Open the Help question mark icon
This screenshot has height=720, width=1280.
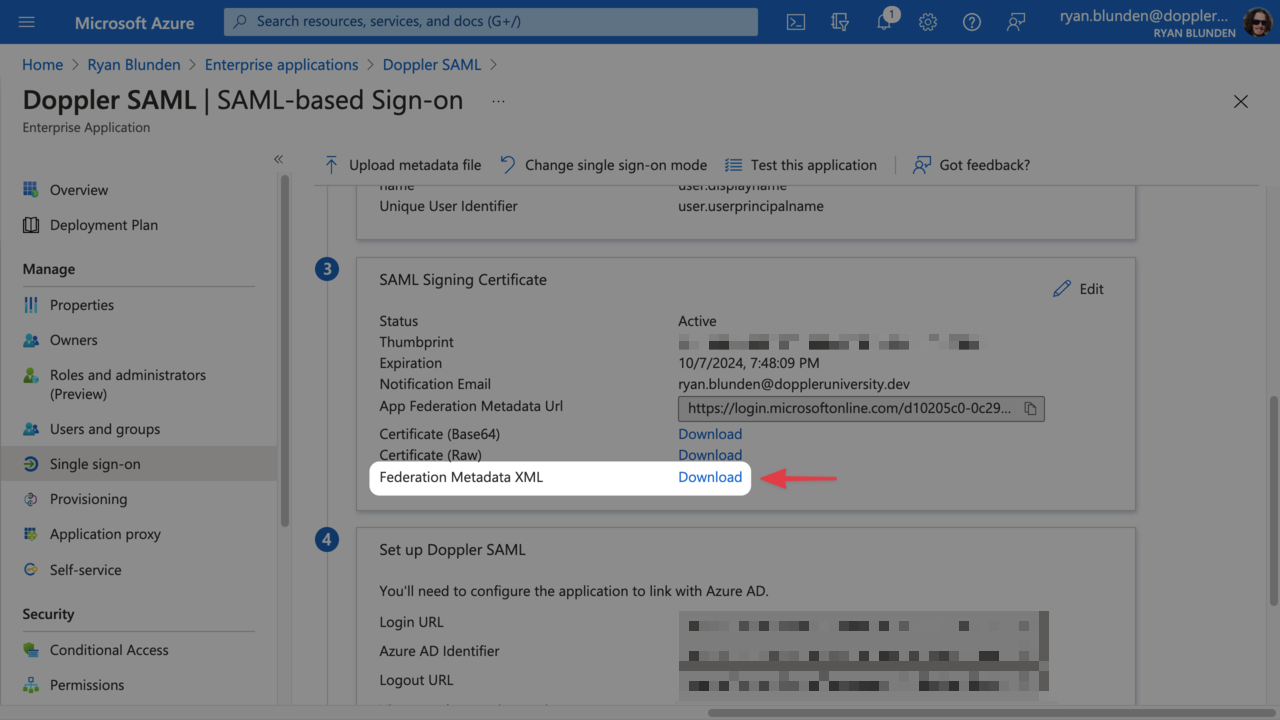[972, 22]
